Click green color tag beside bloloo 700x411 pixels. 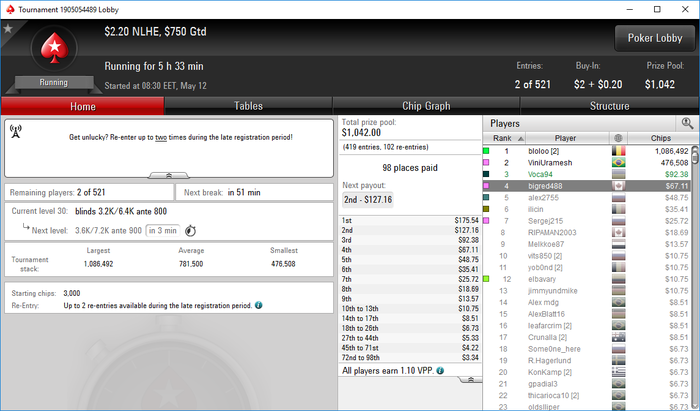click(x=486, y=151)
